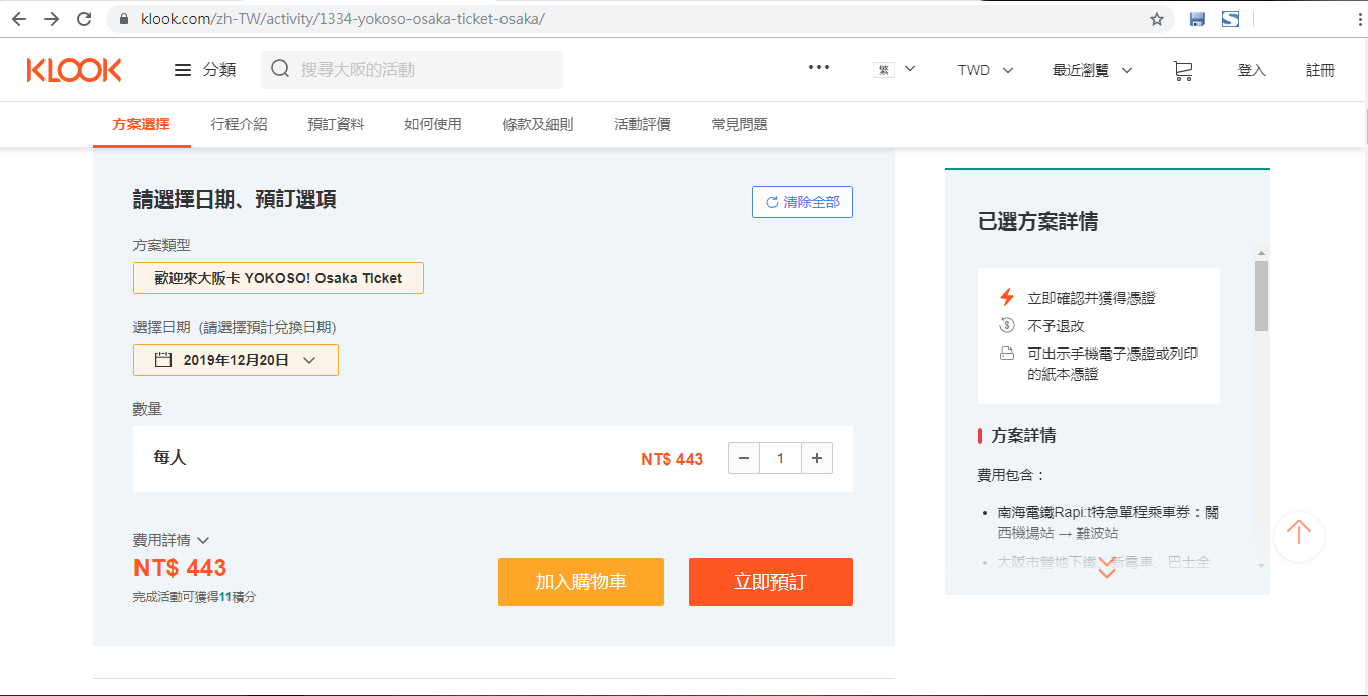The image size is (1368, 696).
Task: Click the 立即確認并獲得憑證 text
Action: (1092, 298)
